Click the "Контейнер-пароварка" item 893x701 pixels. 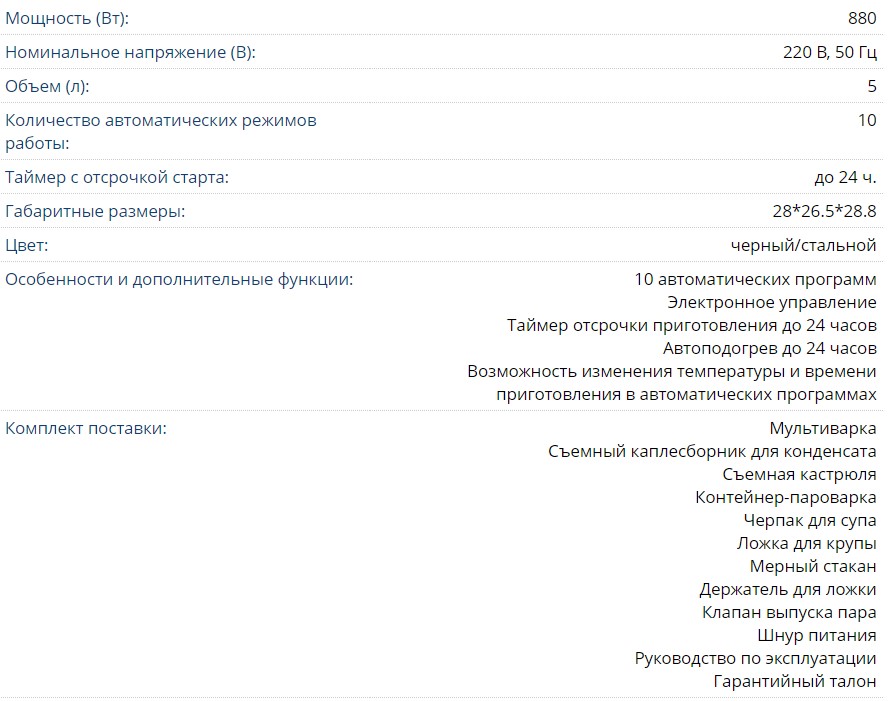(786, 497)
